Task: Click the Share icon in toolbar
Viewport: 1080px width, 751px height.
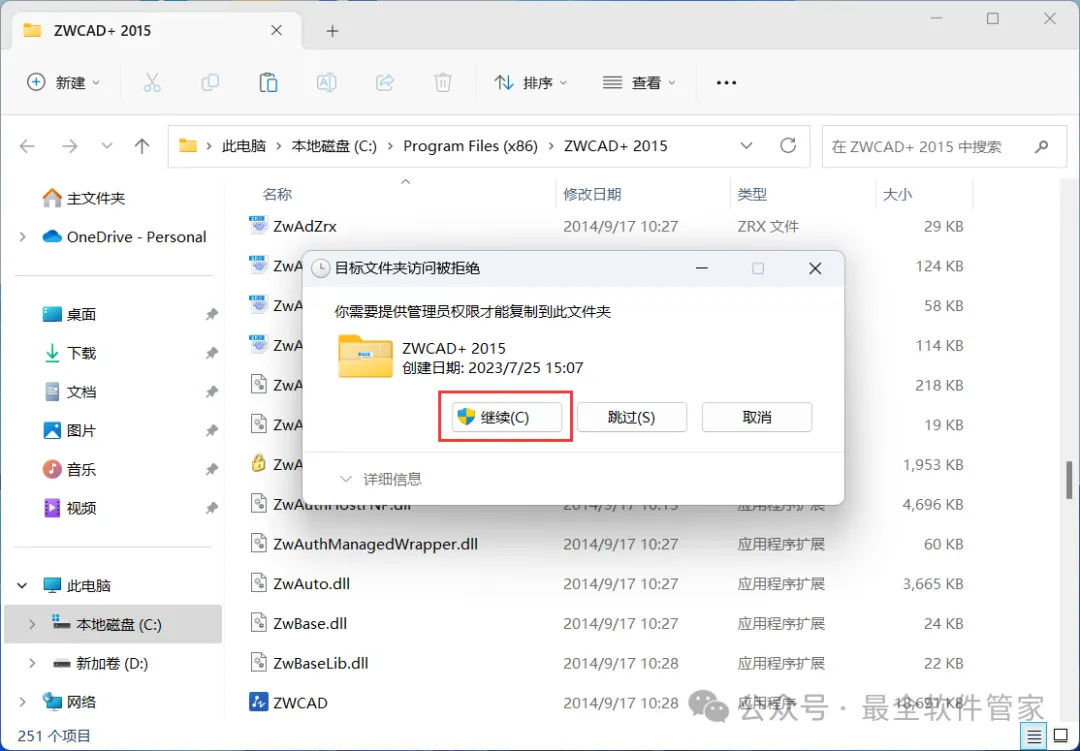Action: click(384, 83)
